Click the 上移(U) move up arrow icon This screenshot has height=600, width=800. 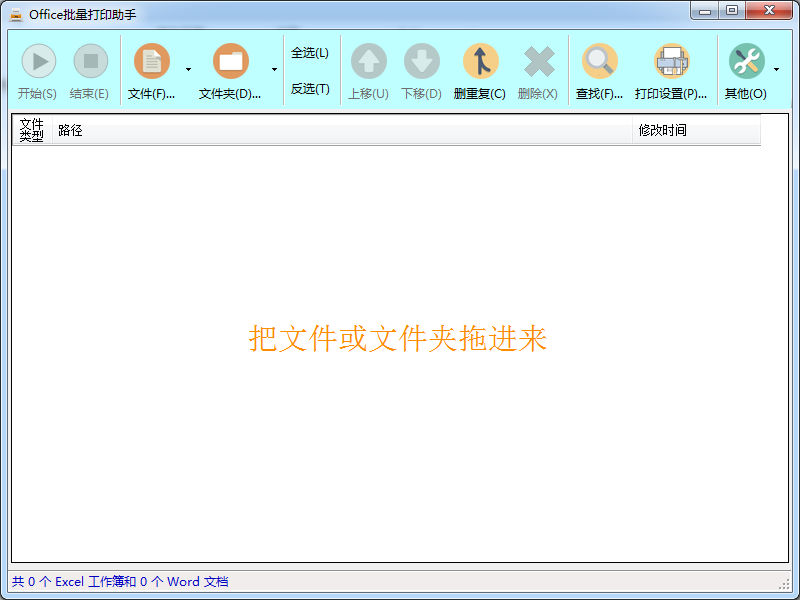click(367, 60)
